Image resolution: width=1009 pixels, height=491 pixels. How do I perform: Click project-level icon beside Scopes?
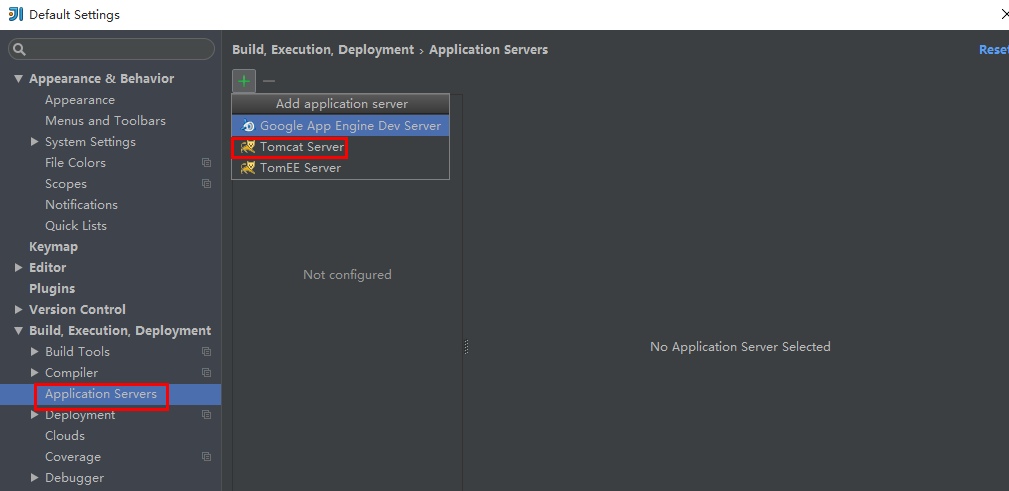coord(207,184)
